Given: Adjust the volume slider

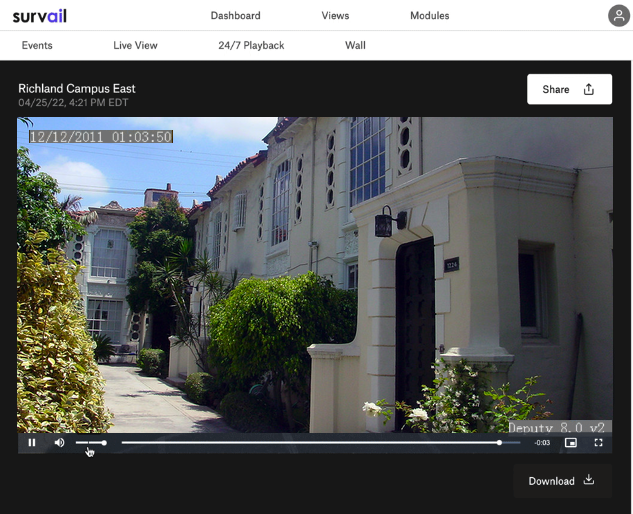Looking at the screenshot, I should [x=91, y=442].
